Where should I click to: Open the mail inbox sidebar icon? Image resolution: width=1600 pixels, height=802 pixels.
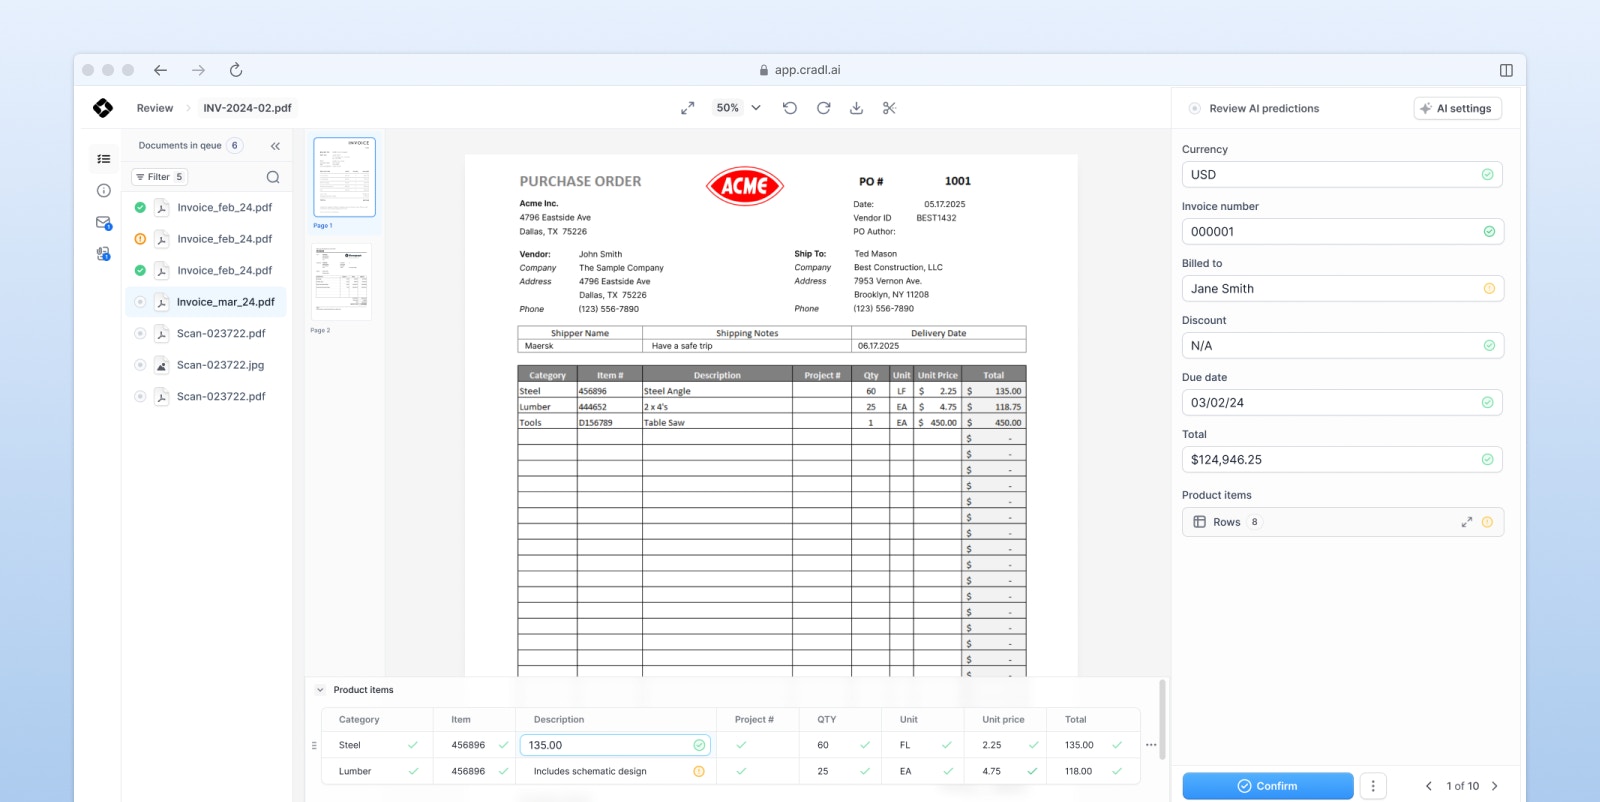[103, 223]
